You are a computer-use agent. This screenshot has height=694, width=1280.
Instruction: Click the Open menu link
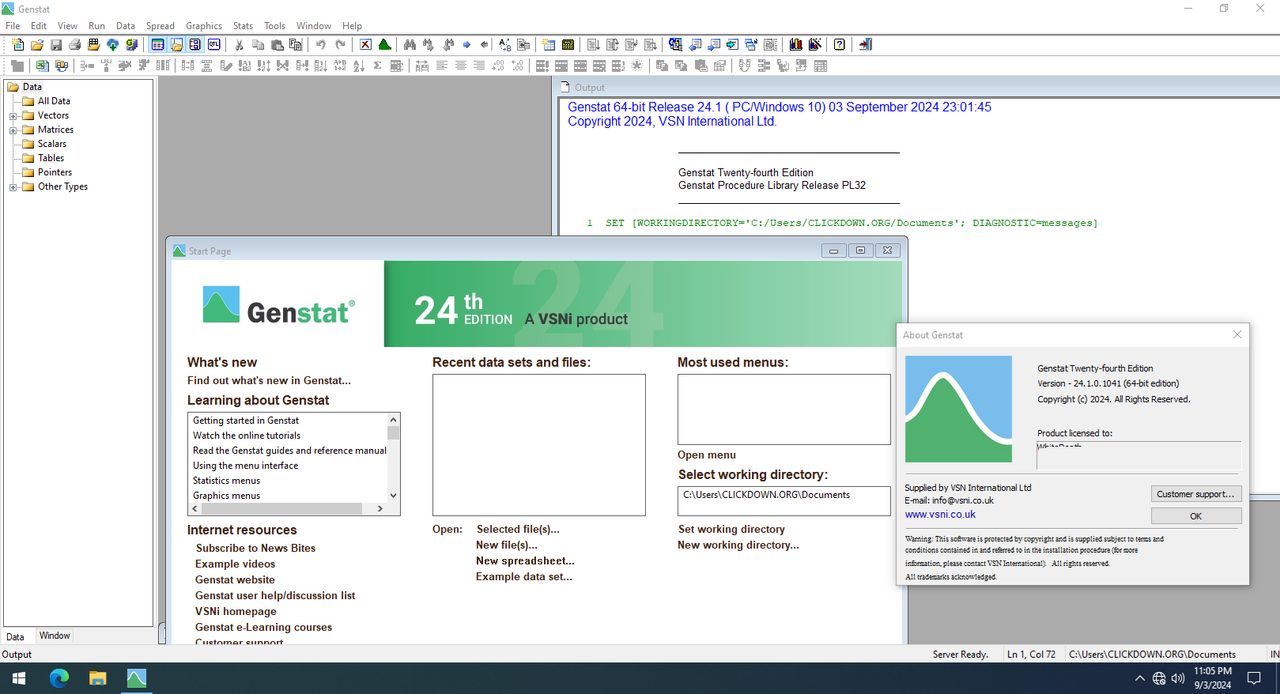point(707,455)
